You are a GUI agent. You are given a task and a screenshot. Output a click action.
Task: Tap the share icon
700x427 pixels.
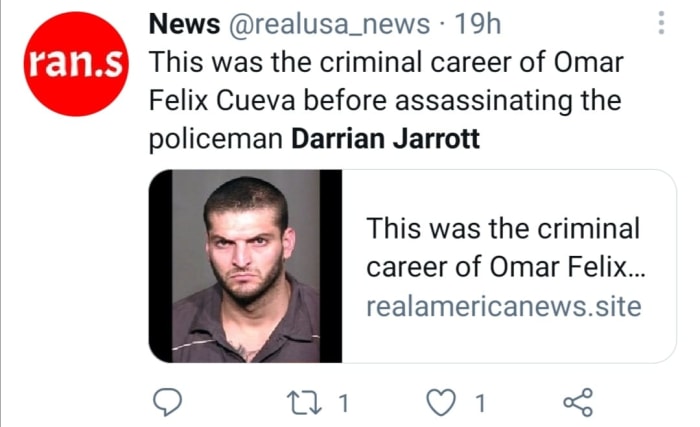578,402
